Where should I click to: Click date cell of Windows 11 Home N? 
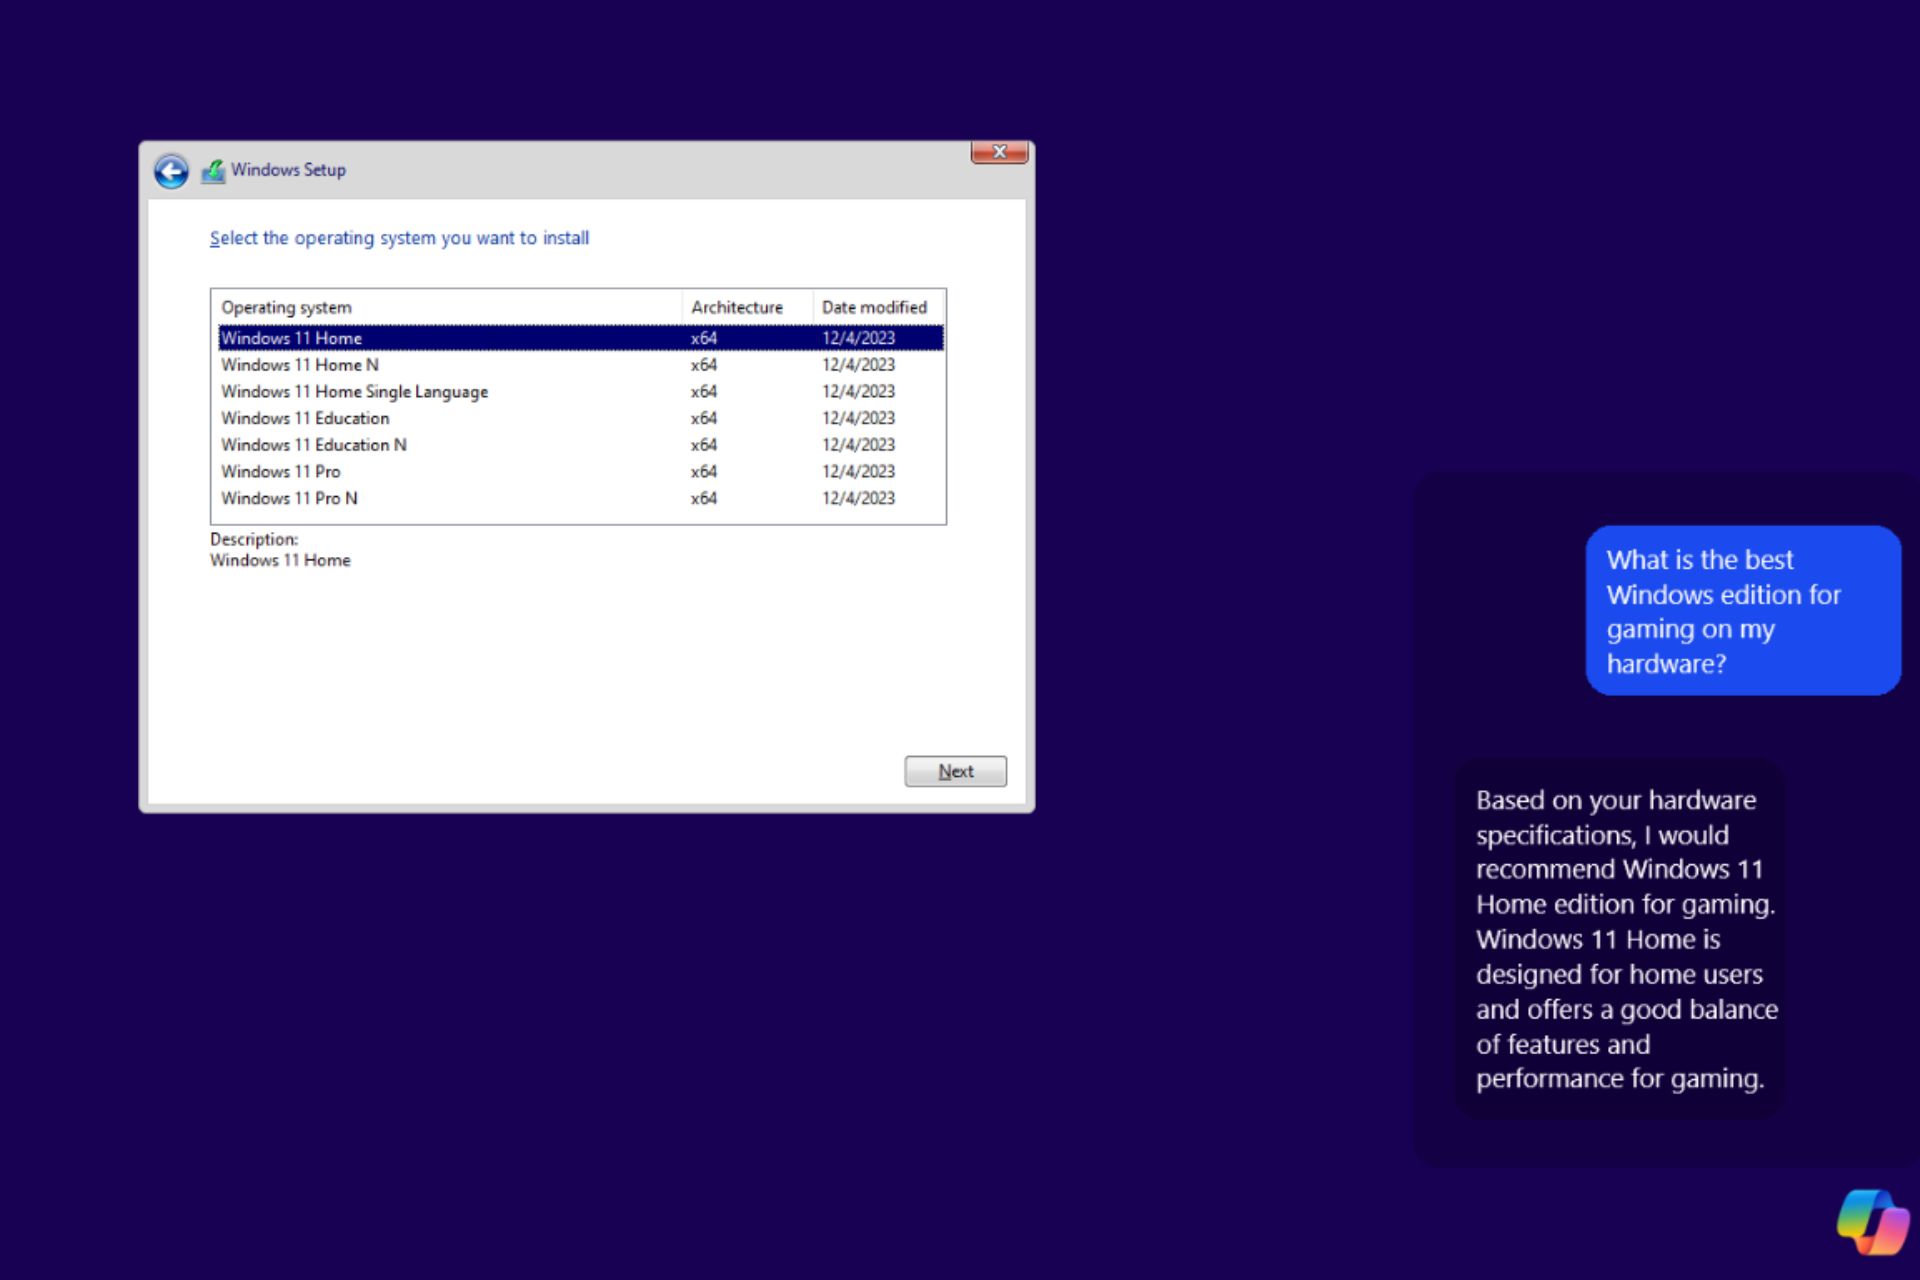858,365
